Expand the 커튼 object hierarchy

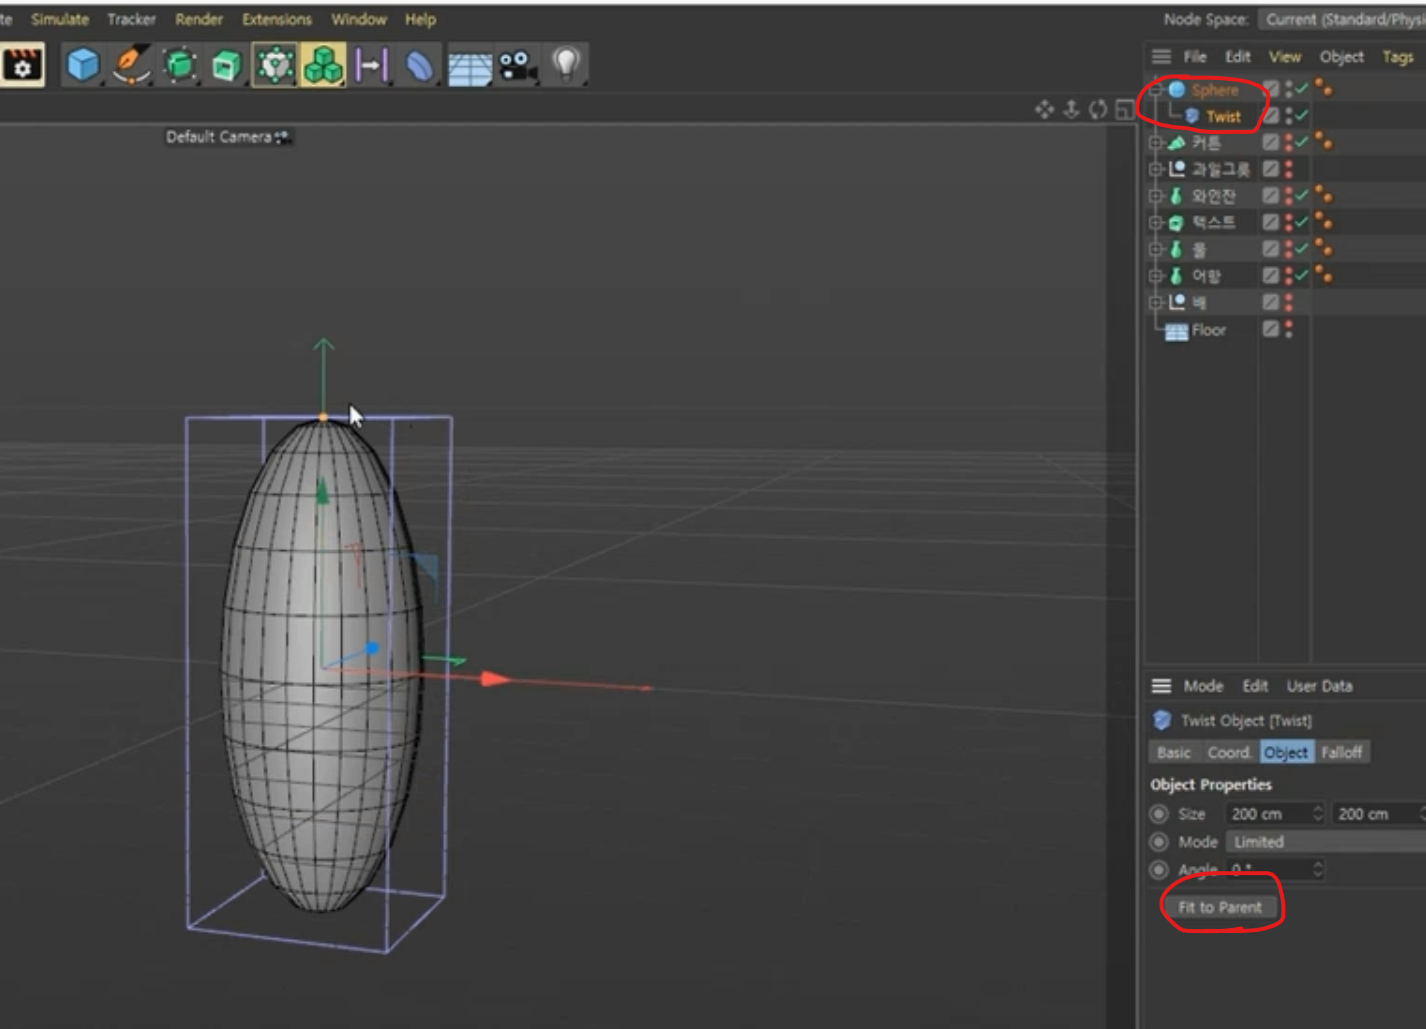pos(1156,143)
